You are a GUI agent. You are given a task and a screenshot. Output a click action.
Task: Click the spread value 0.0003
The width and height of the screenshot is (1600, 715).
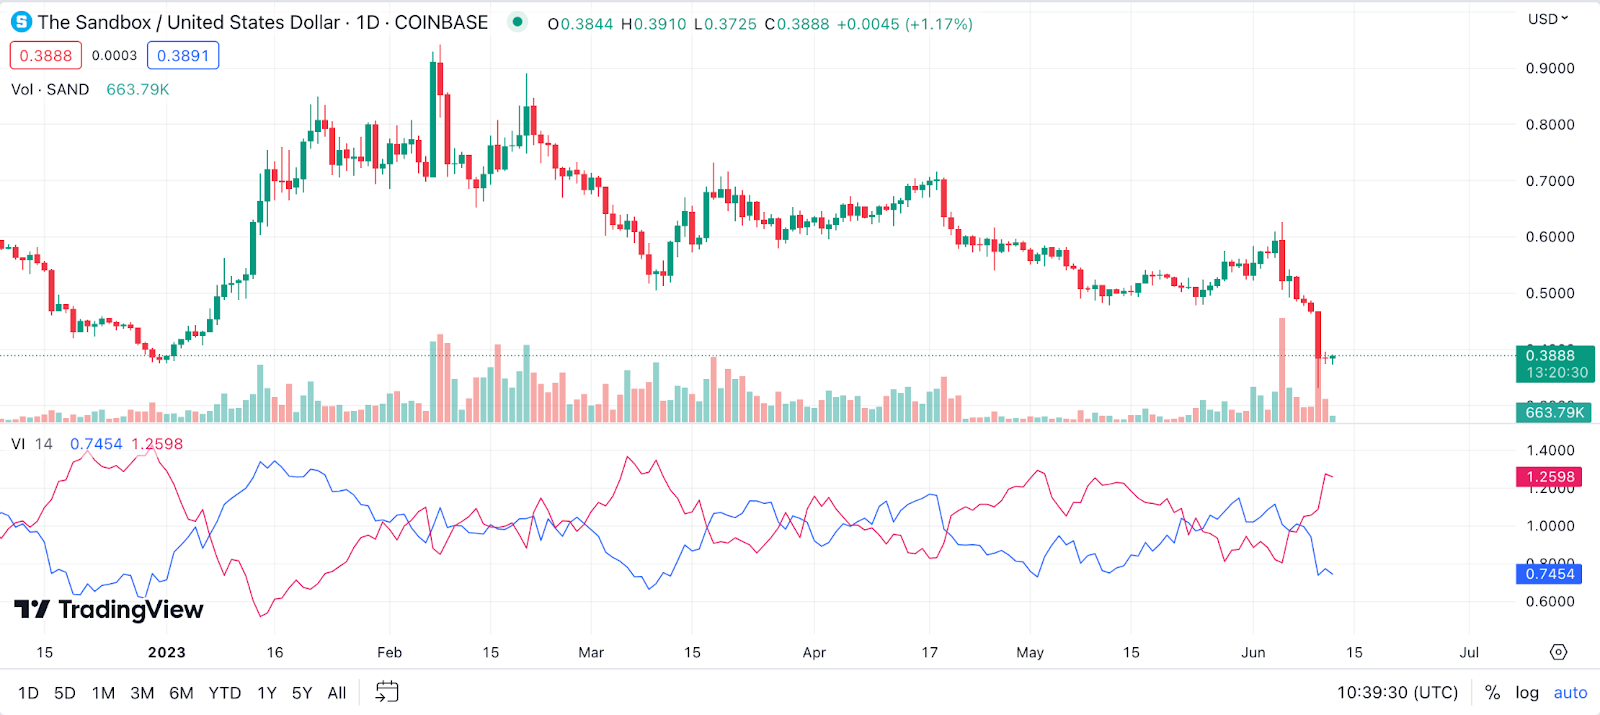(x=114, y=56)
